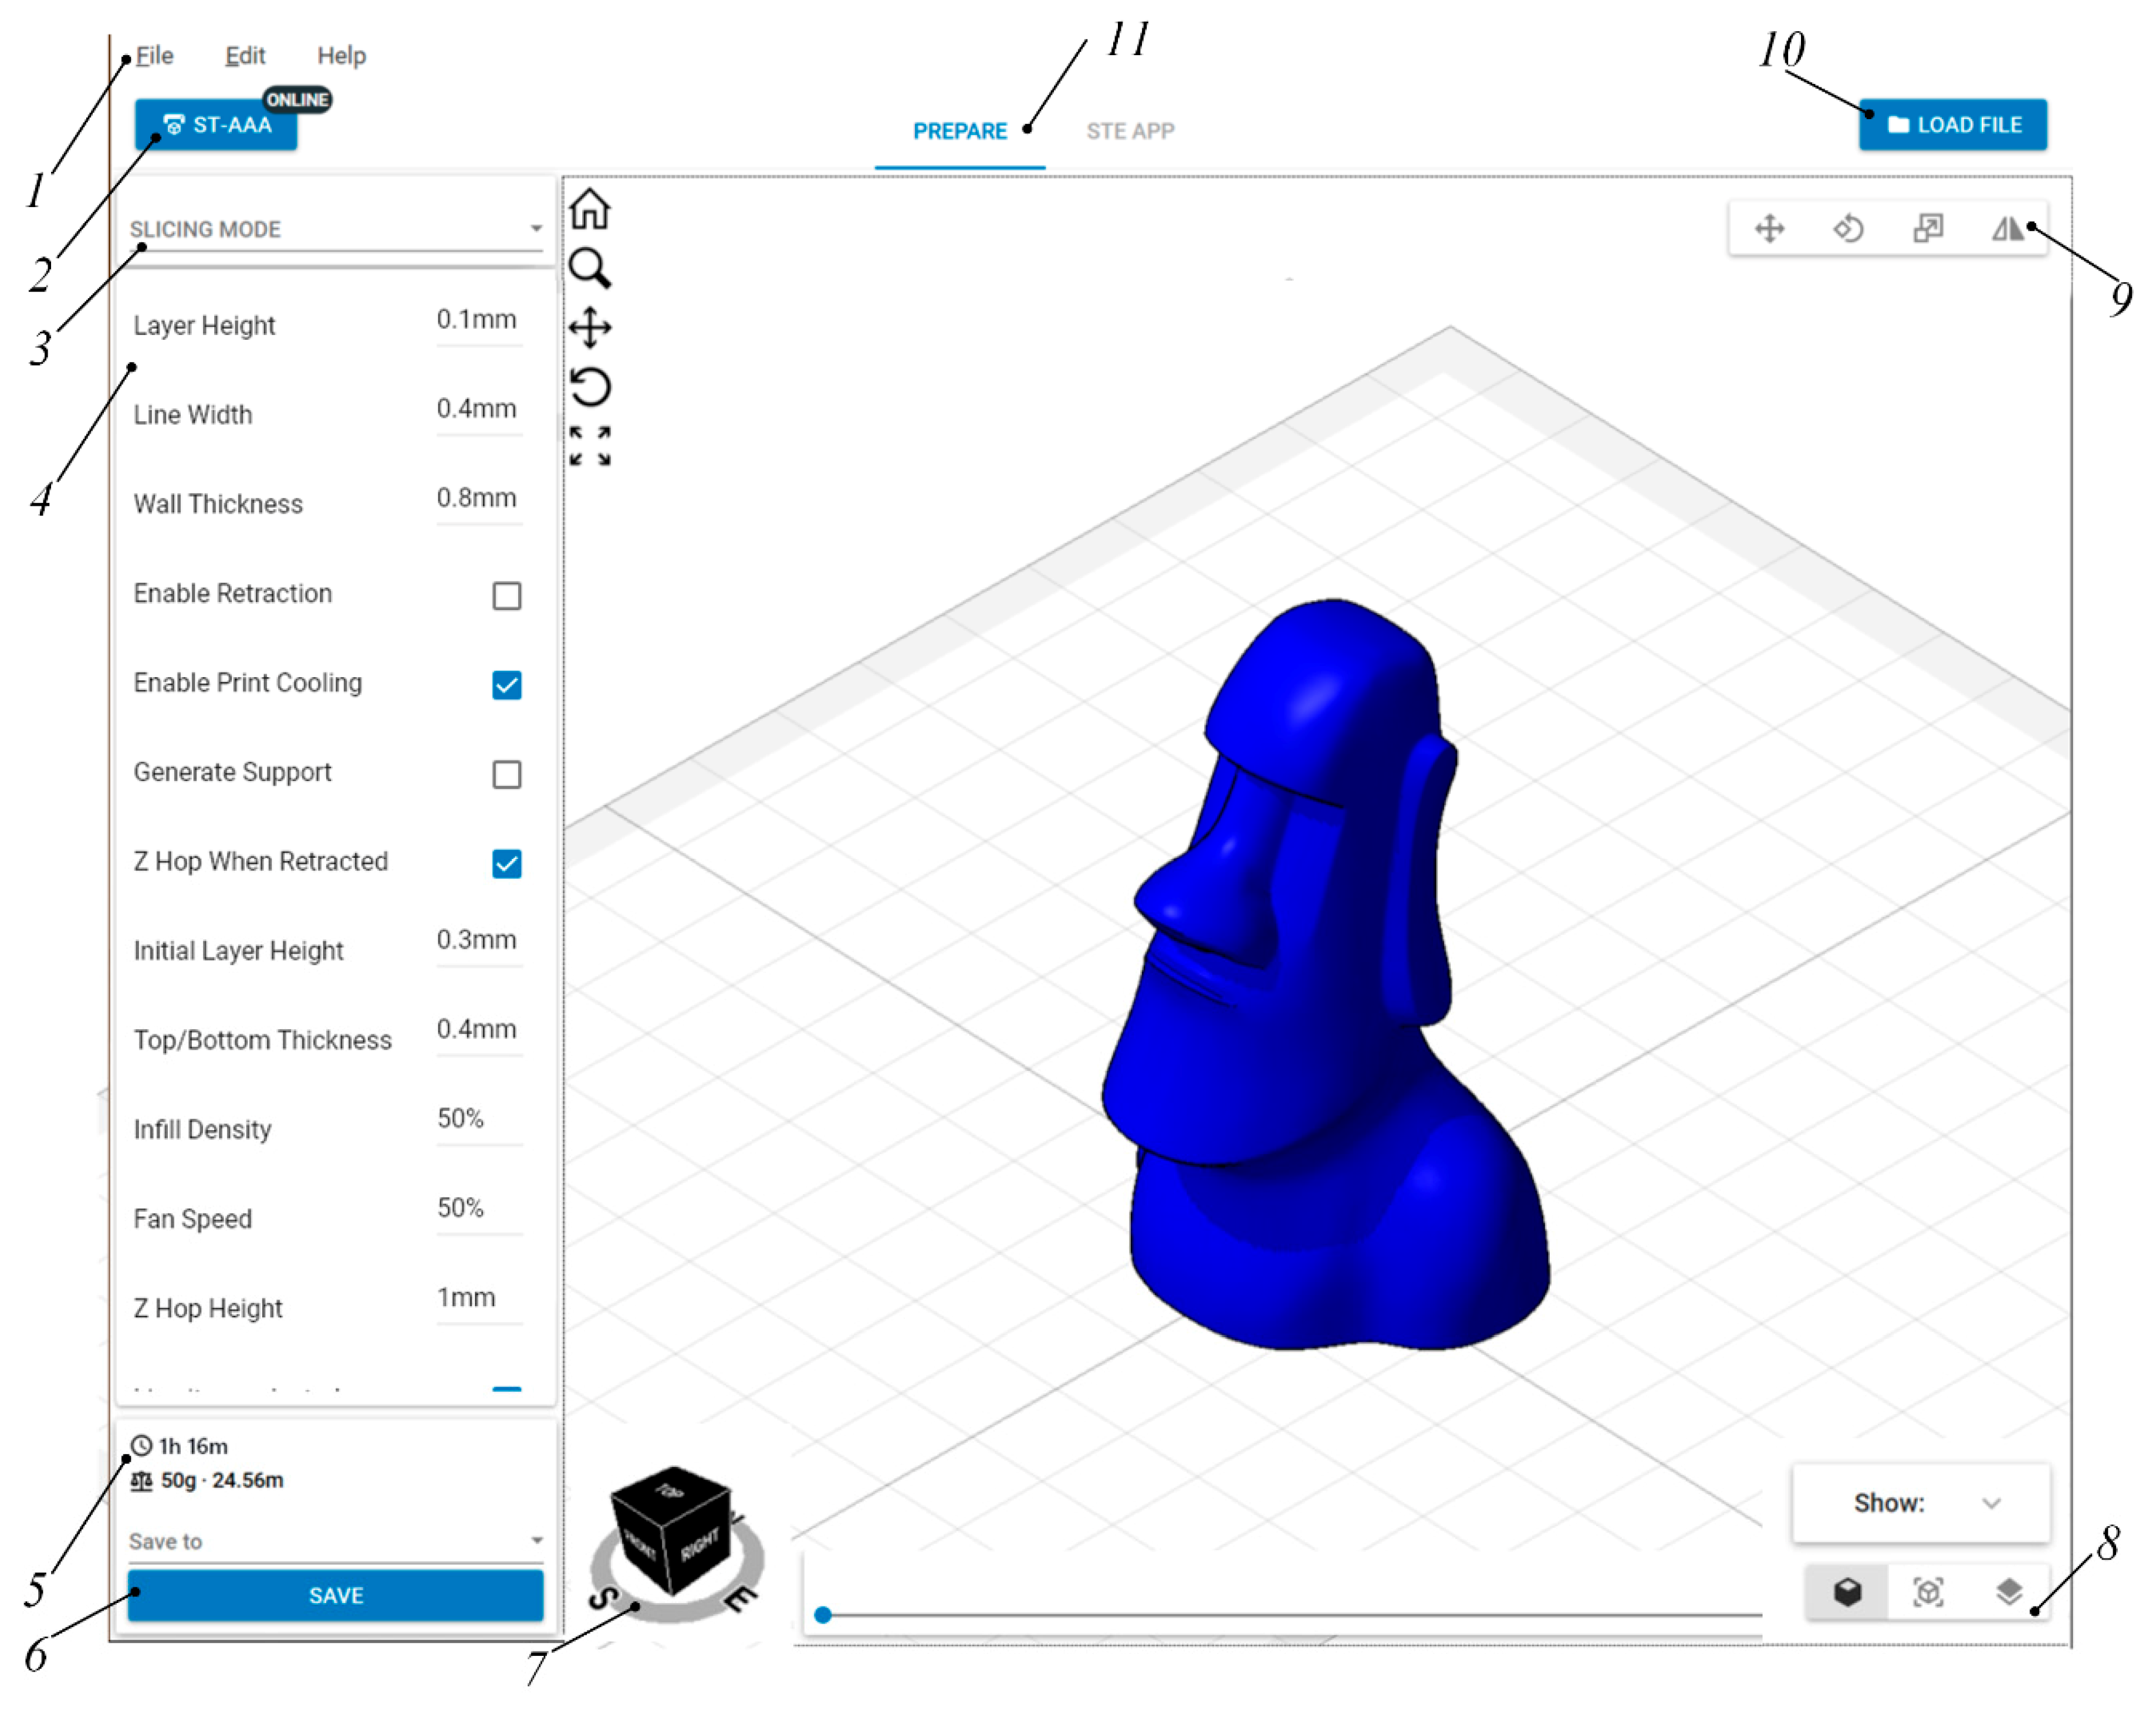Check Generate Support option
2156x1711 pixels.
[x=506, y=774]
